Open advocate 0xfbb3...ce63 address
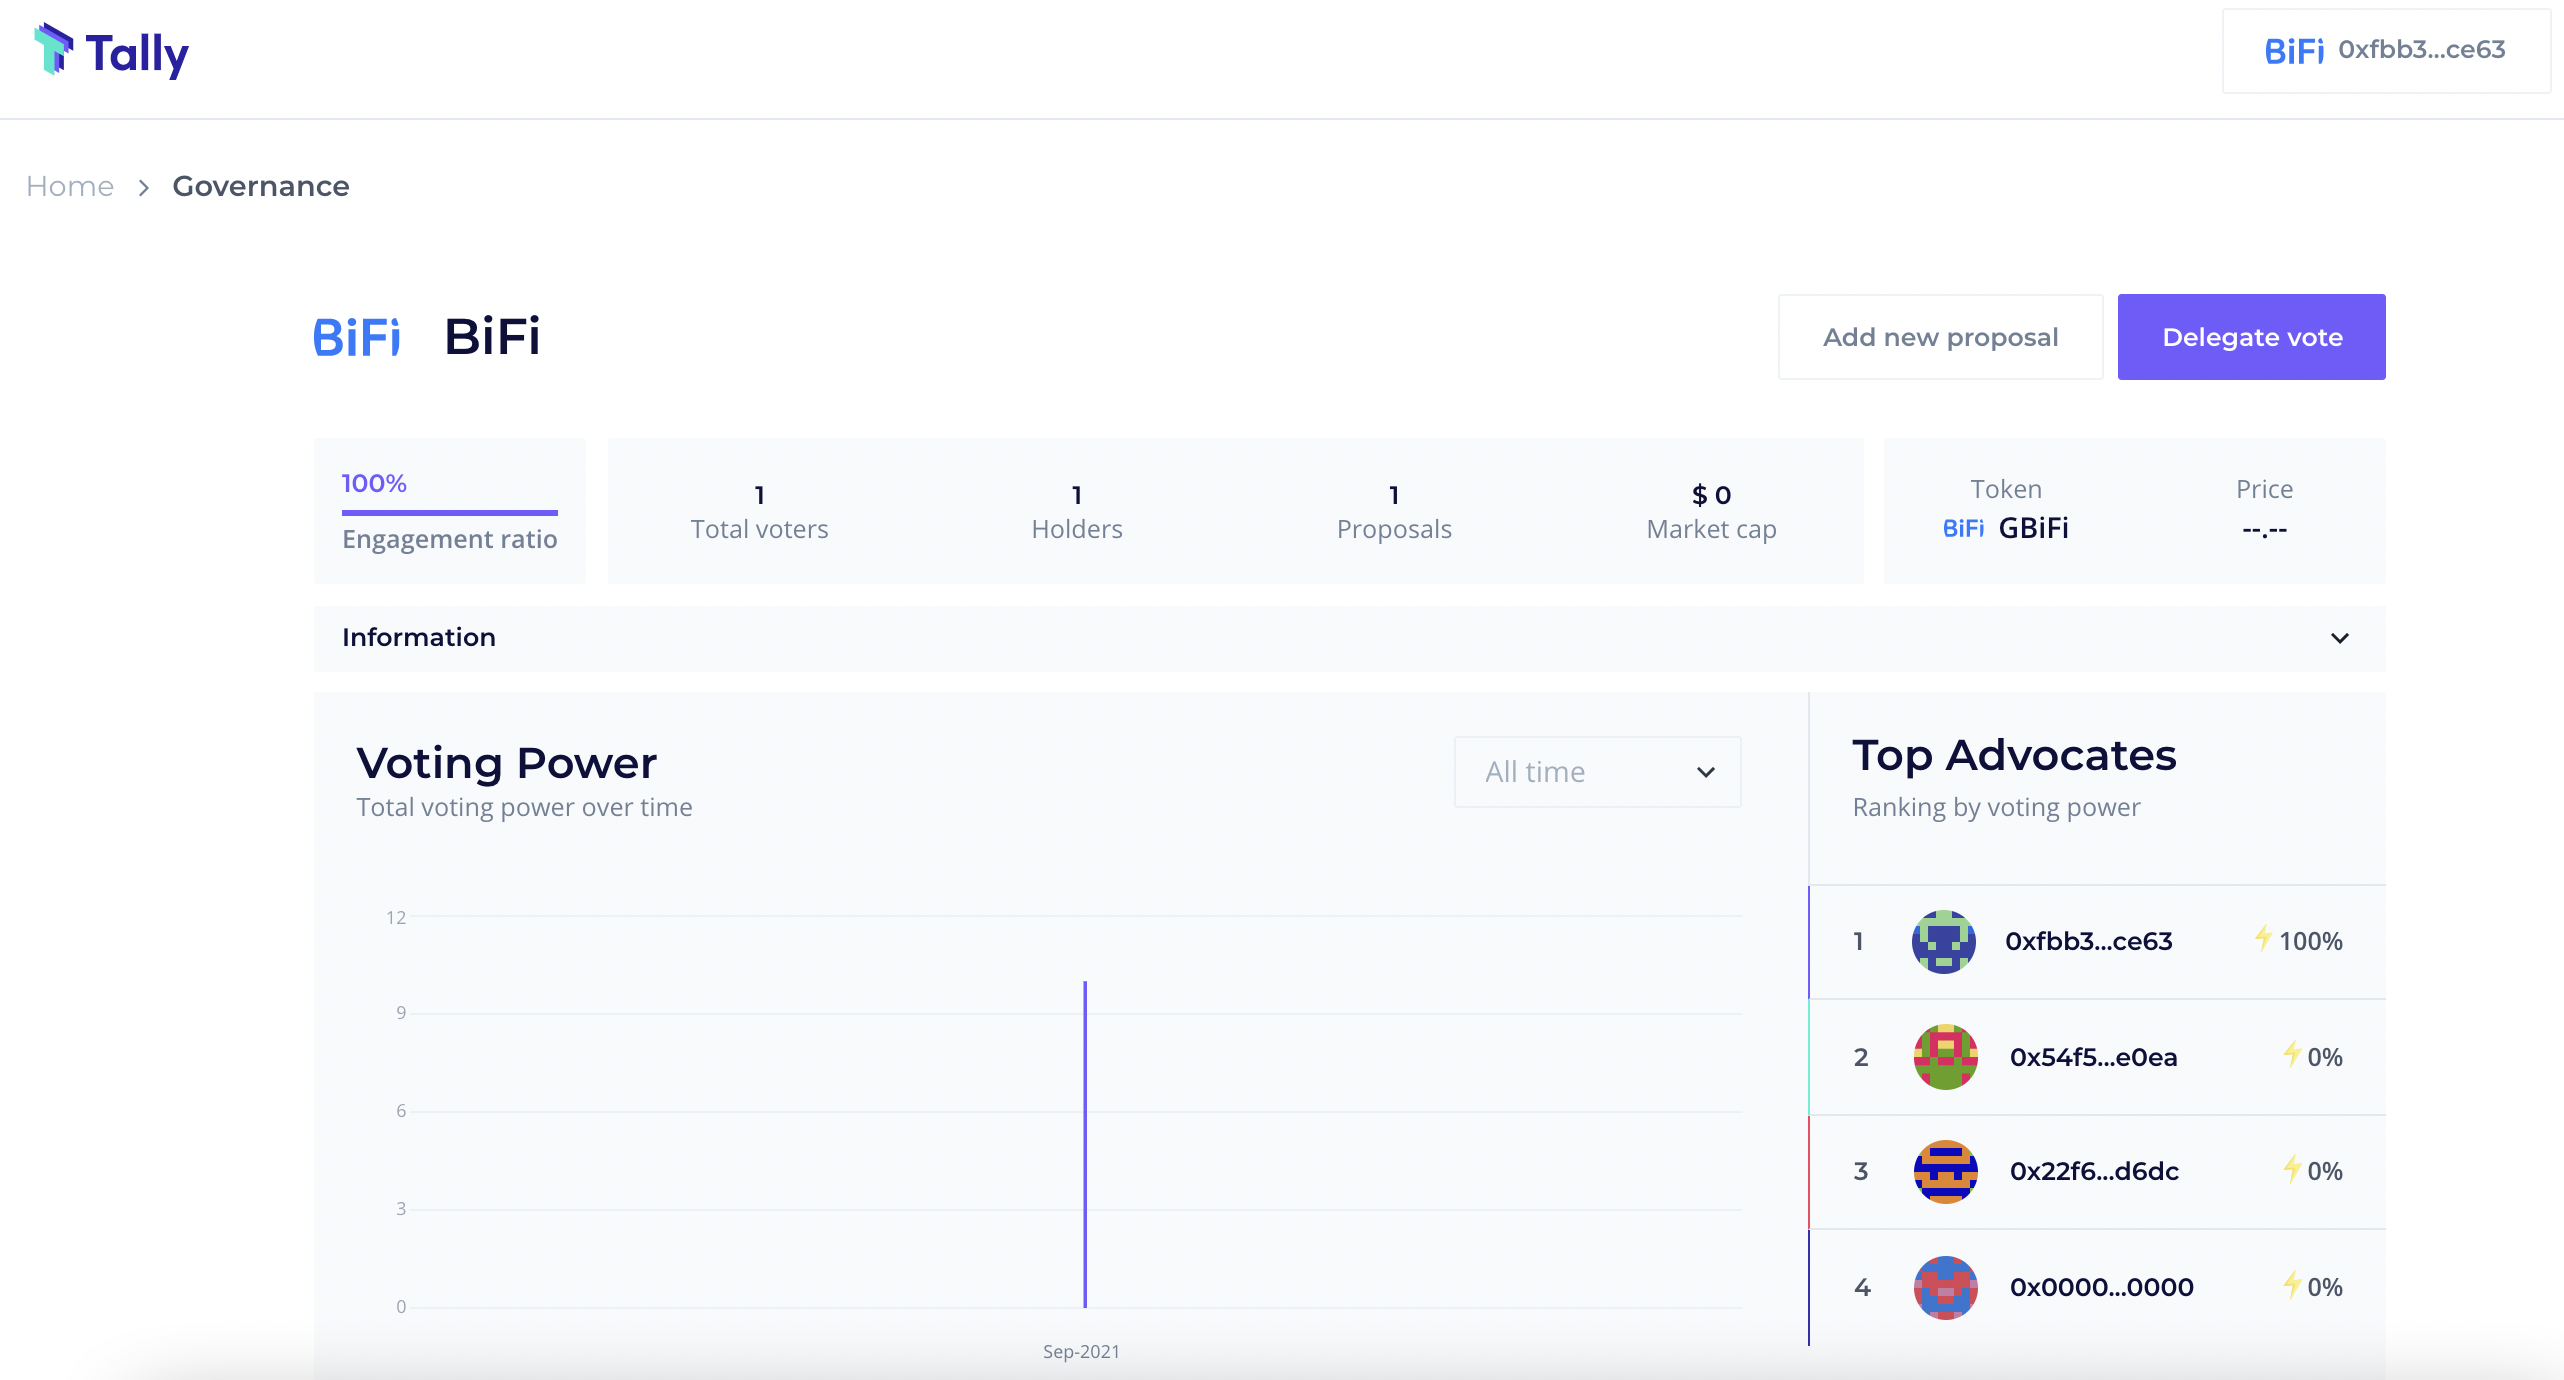Screen dimensions: 2564x1380 point(2089,942)
